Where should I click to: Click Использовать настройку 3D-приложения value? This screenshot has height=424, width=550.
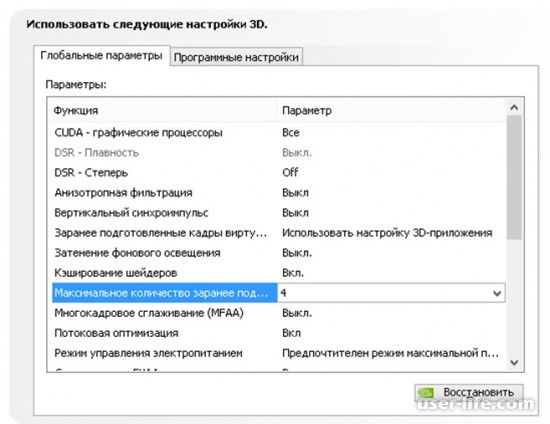(387, 233)
